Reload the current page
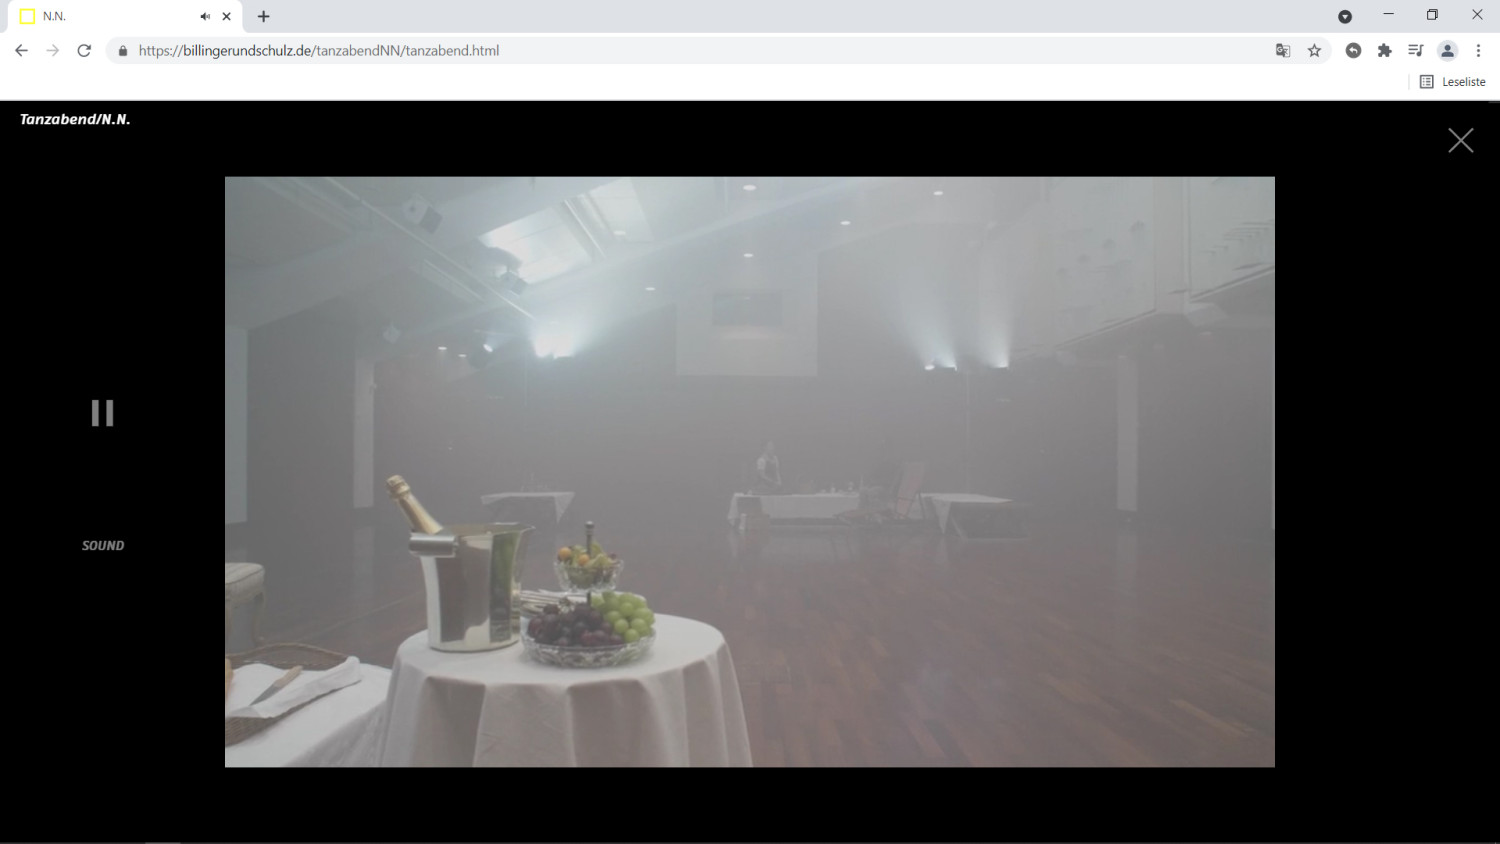The height and width of the screenshot is (844, 1500). tap(84, 51)
